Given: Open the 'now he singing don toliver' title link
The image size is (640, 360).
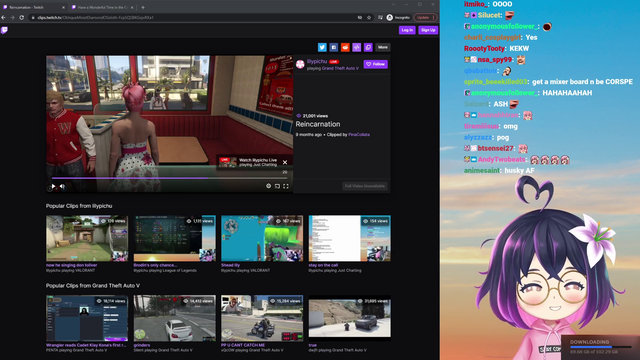Looking at the screenshot, I should pyautogui.click(x=71, y=265).
